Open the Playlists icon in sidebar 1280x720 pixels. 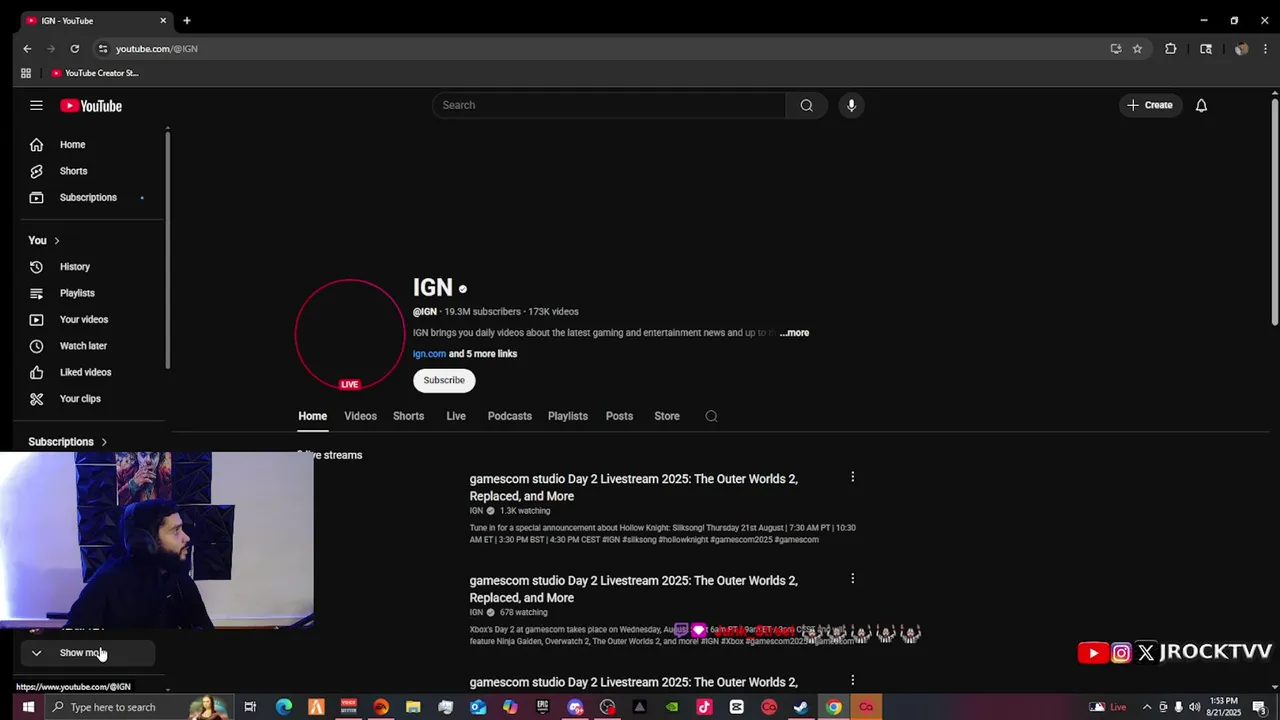coord(36,293)
